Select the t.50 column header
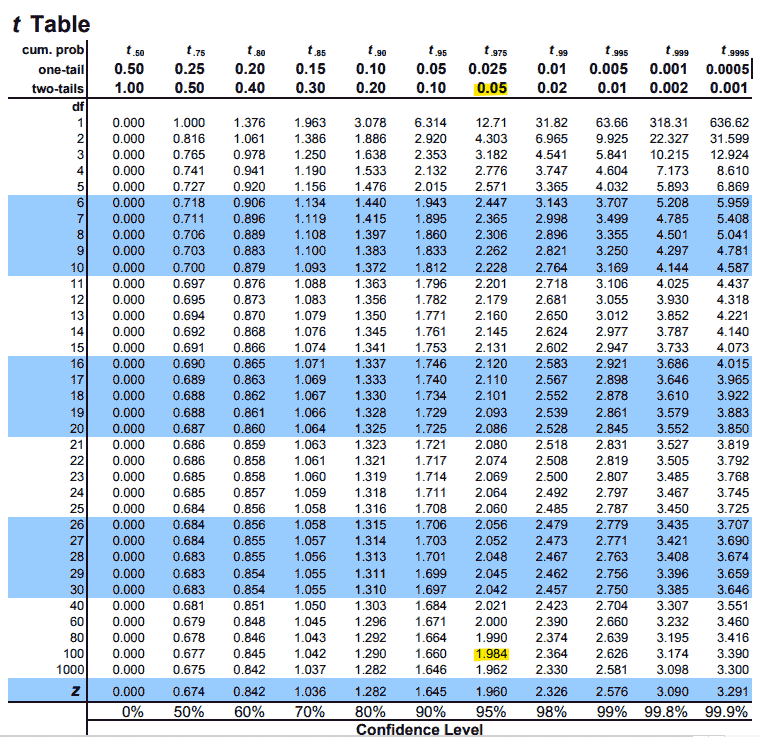The image size is (761, 737). click(x=135, y=50)
